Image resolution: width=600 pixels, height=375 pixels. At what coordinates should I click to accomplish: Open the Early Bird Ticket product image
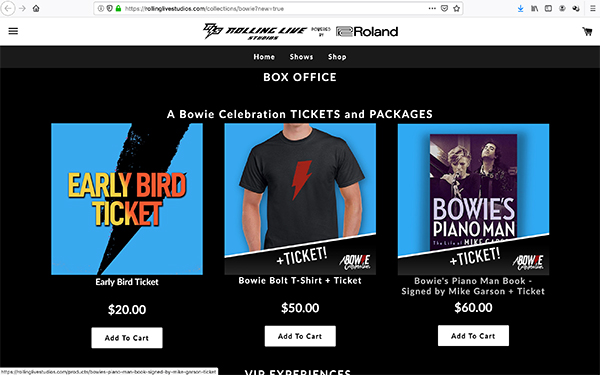point(127,199)
